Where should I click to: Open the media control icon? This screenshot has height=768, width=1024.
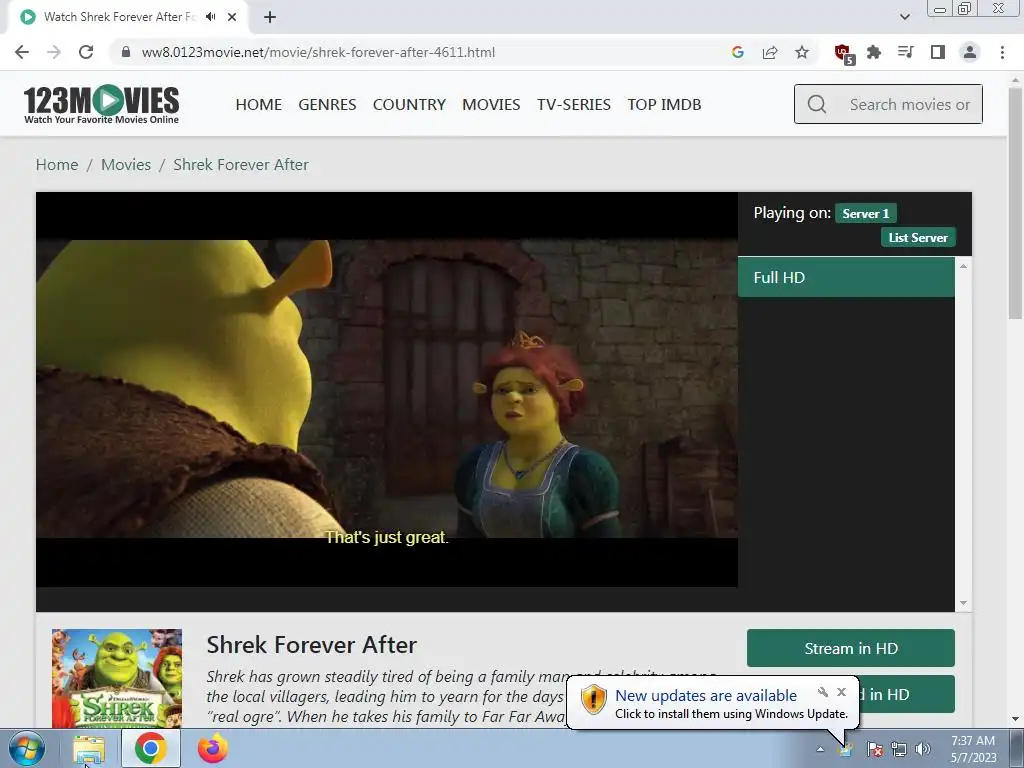pyautogui.click(x=905, y=52)
